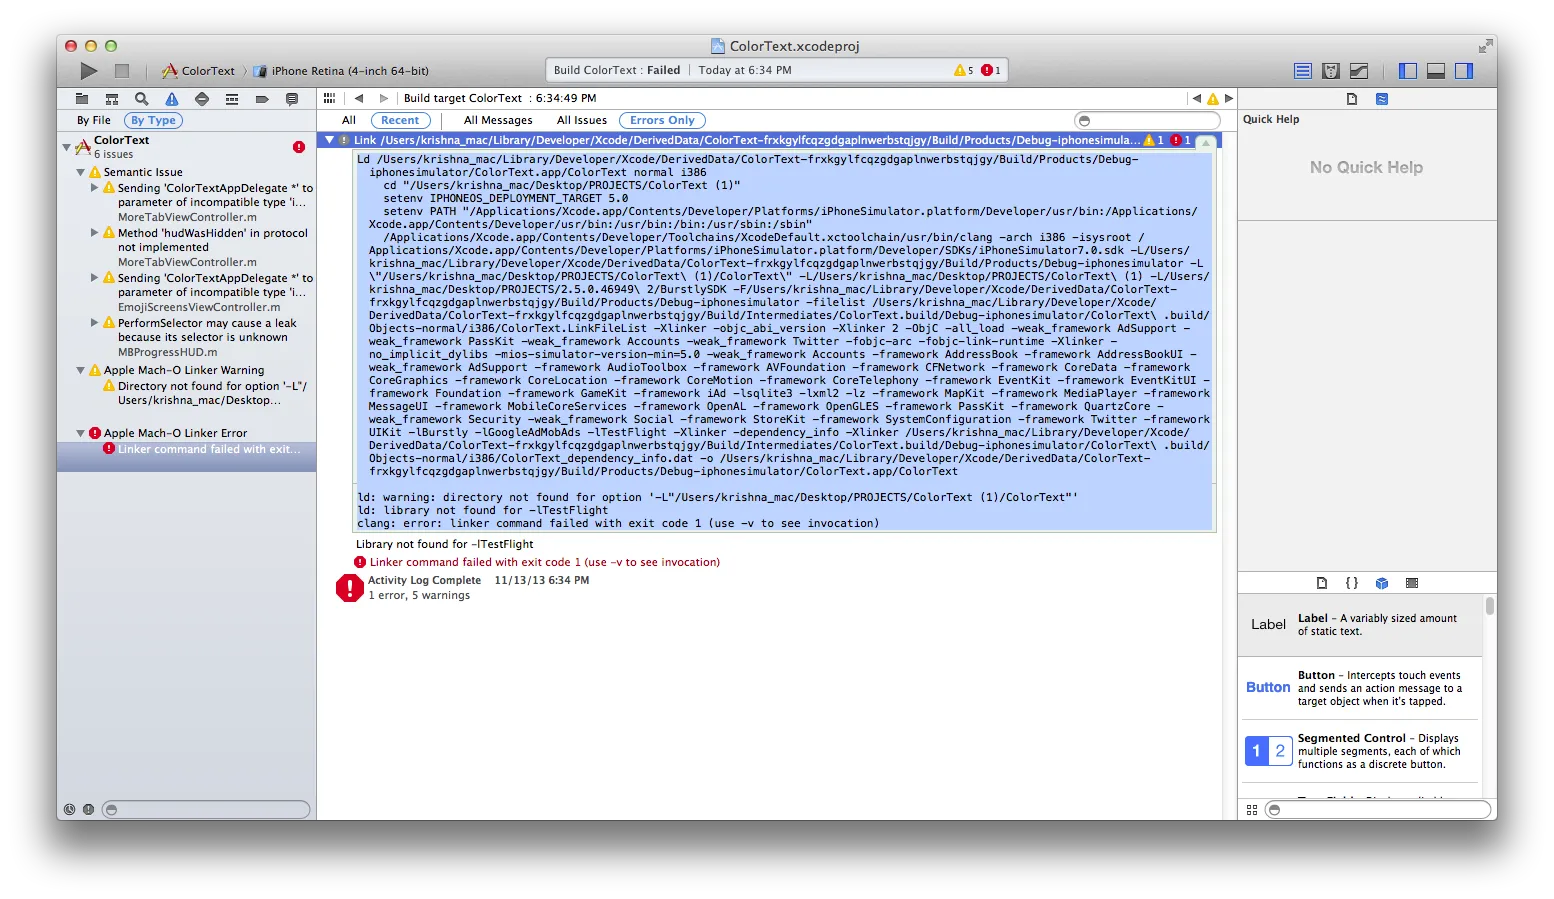Open the related items grid menu

329,98
